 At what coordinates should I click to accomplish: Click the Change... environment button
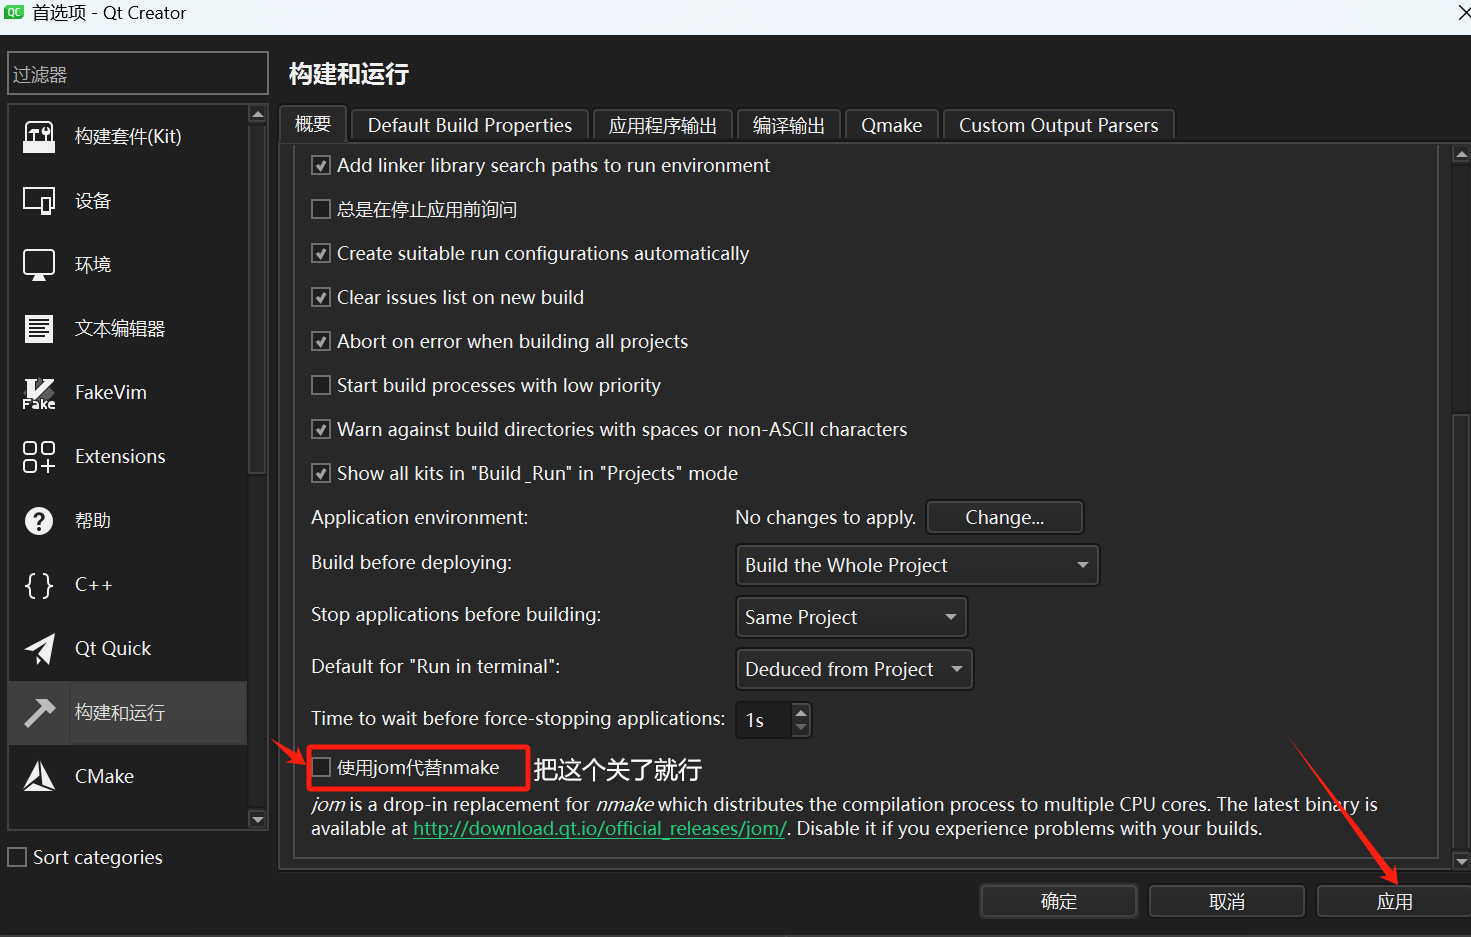[x=1005, y=517]
